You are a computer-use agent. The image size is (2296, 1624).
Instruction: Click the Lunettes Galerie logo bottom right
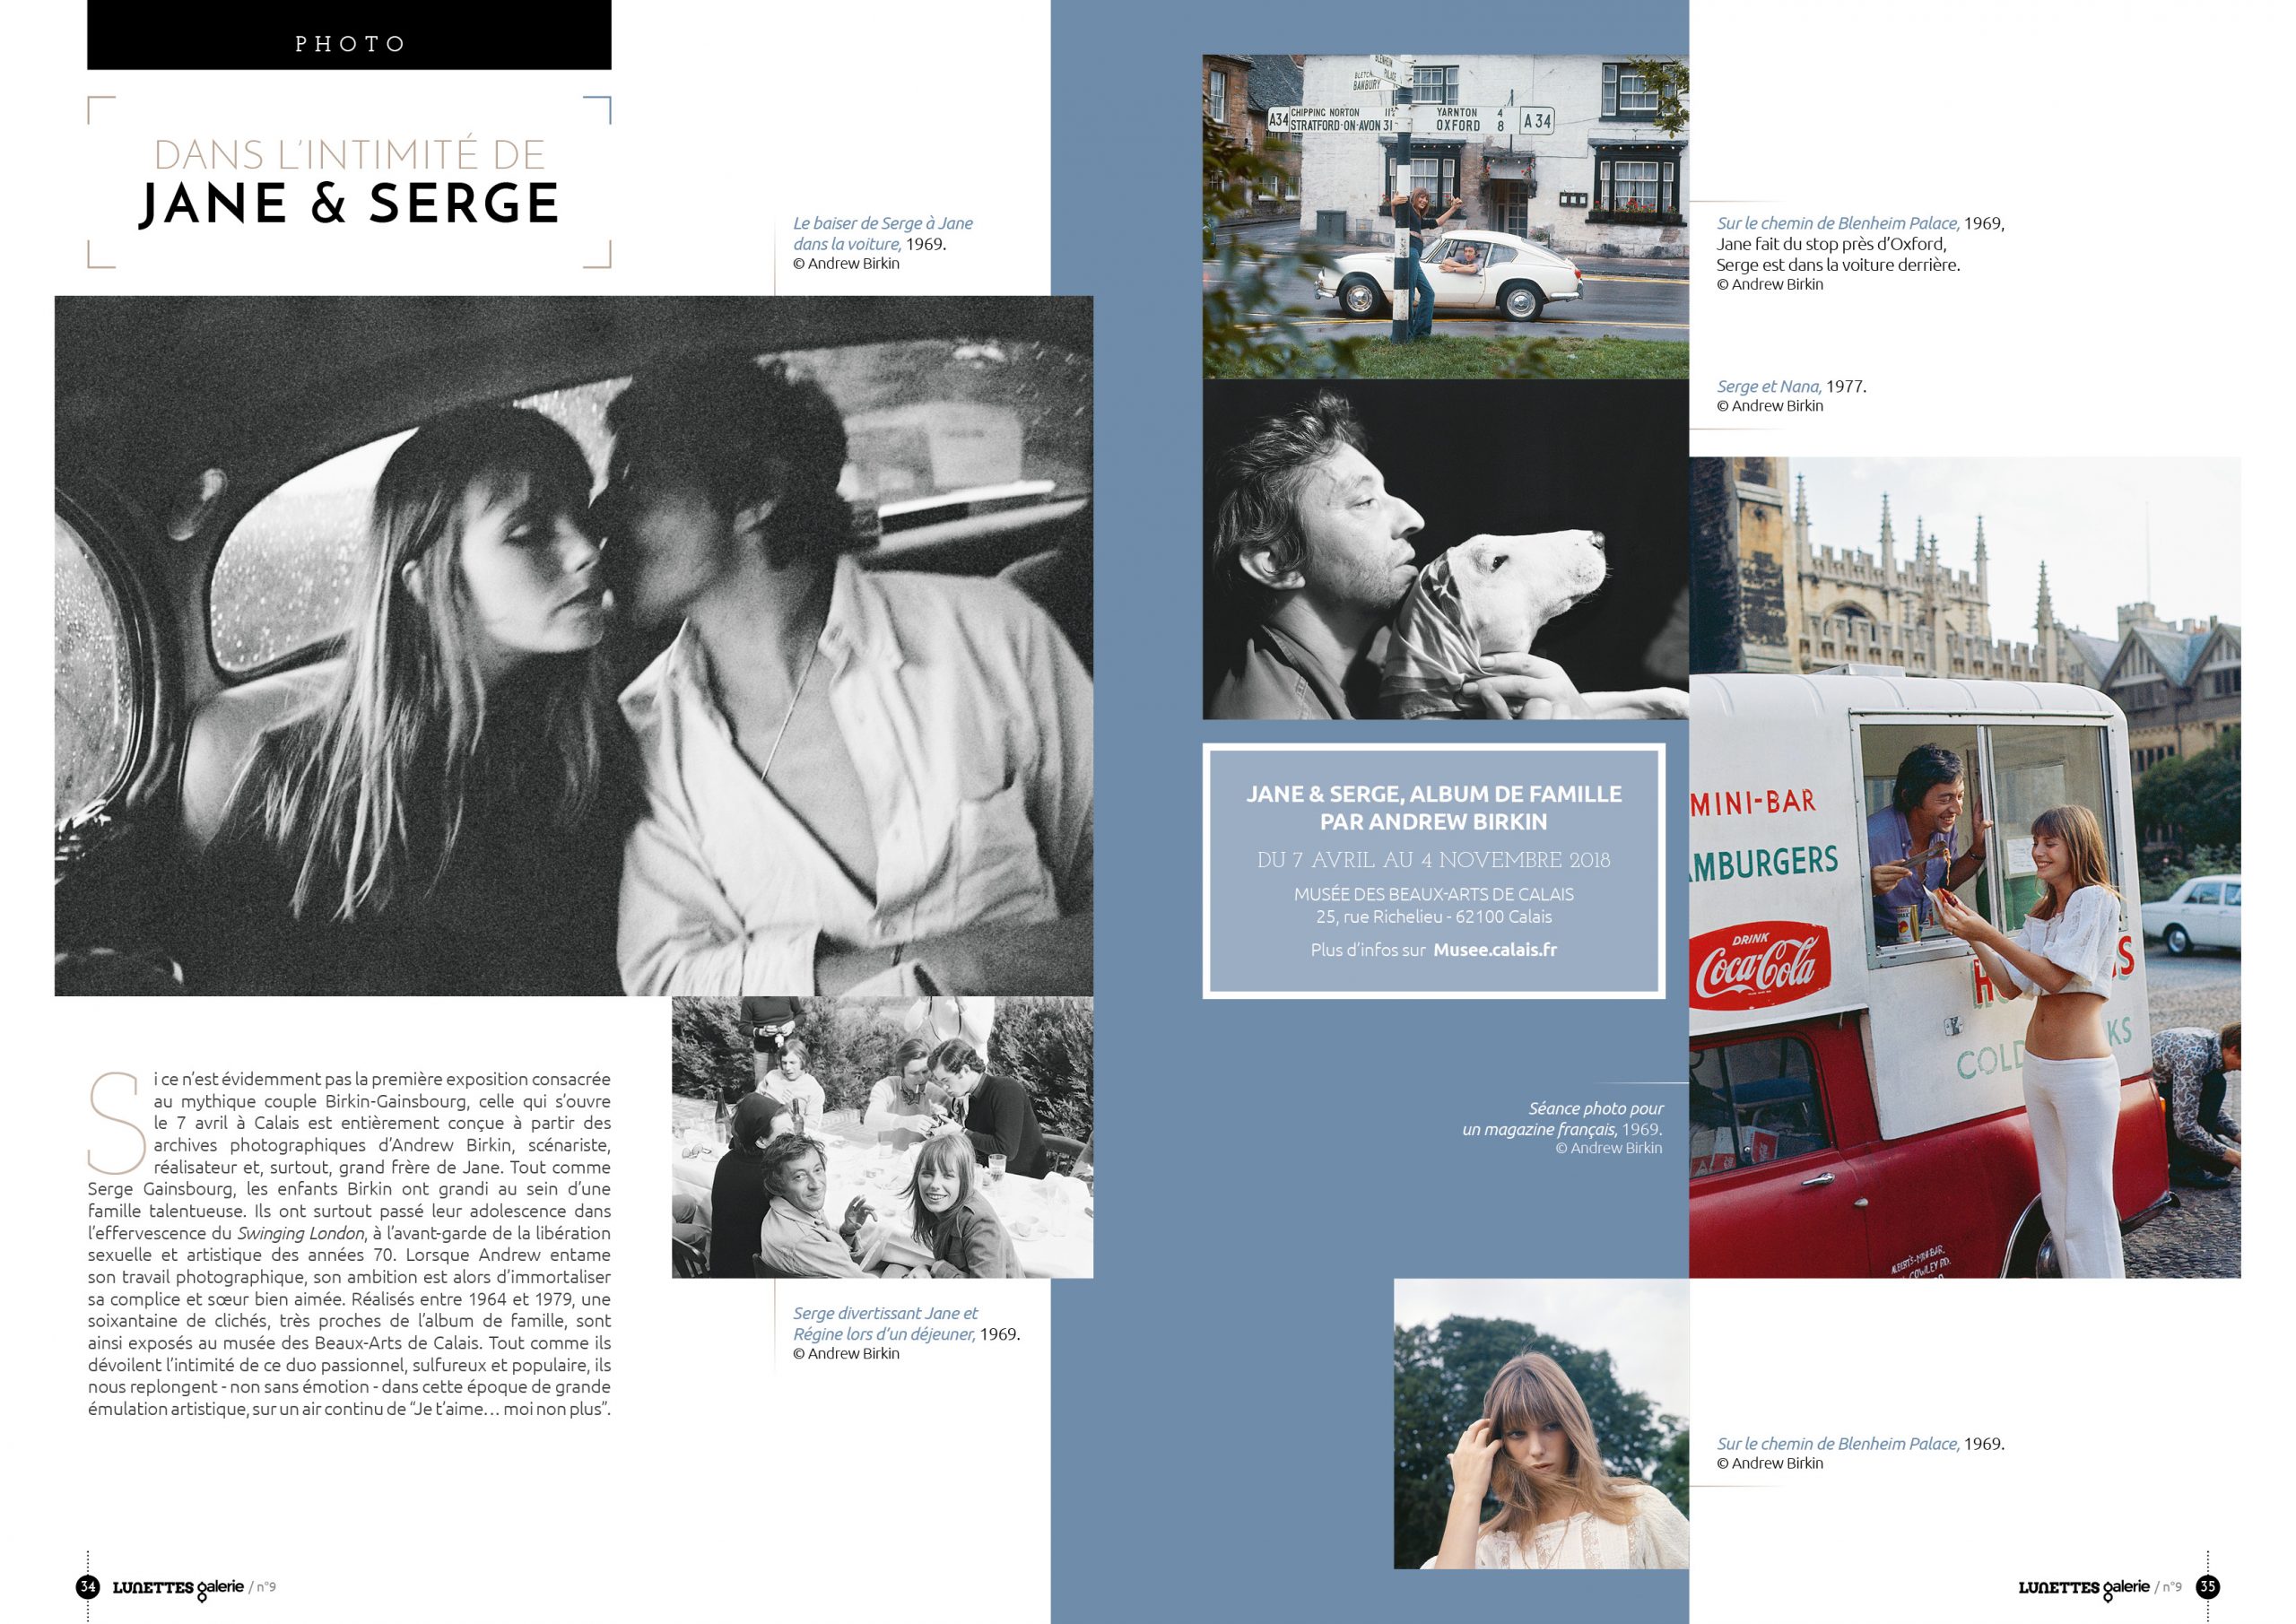[x=2084, y=1588]
